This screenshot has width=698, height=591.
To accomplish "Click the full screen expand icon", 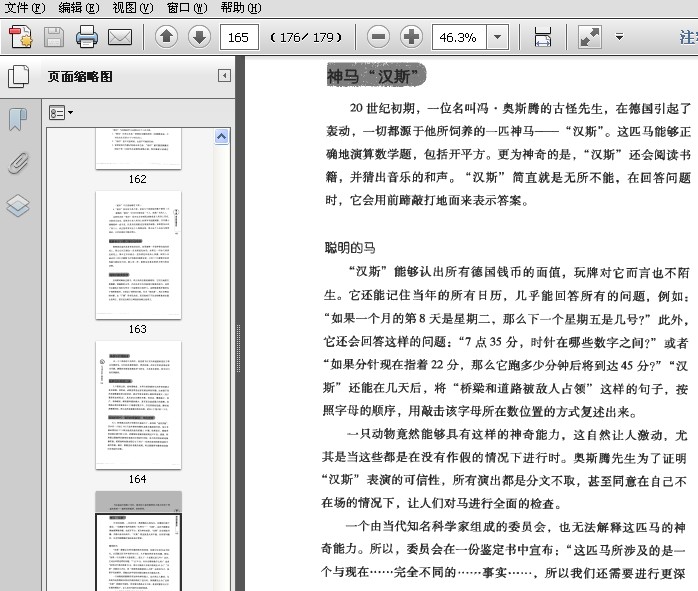I will click(x=589, y=37).
